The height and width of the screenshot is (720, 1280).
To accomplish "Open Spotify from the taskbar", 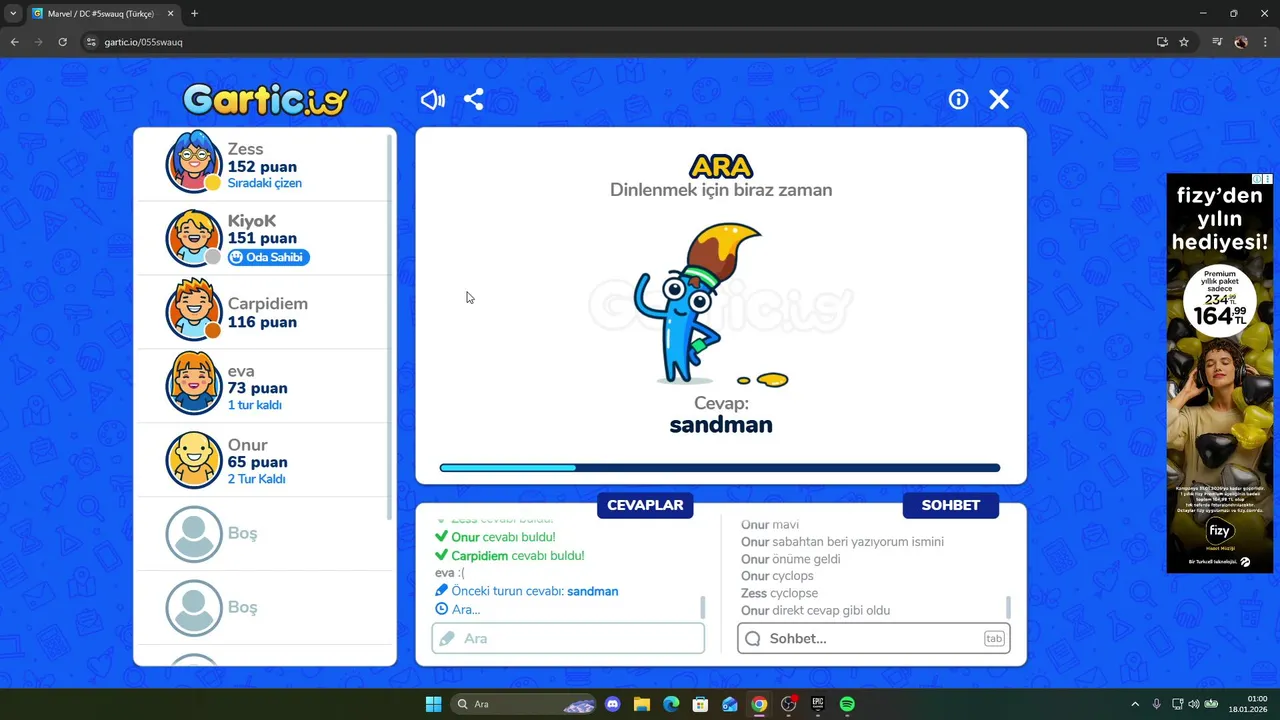I will pos(847,704).
